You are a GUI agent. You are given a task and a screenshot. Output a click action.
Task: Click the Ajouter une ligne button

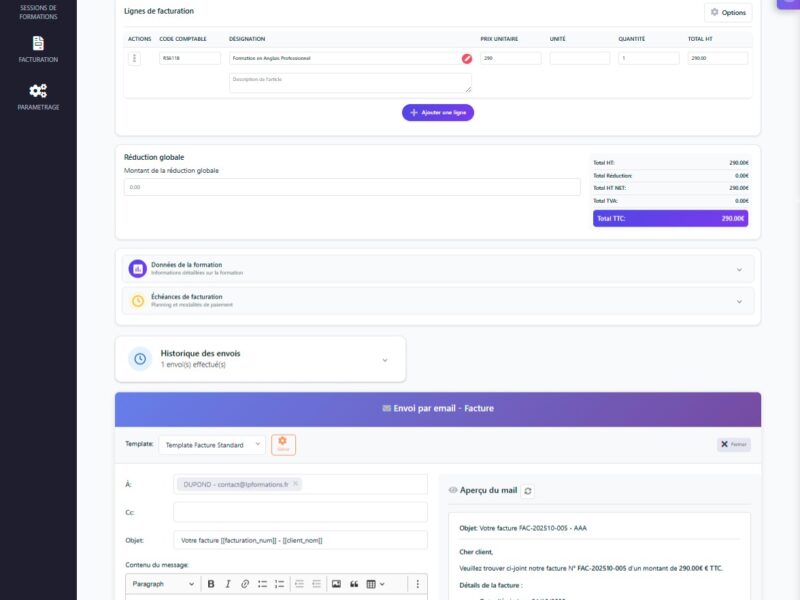coord(438,113)
